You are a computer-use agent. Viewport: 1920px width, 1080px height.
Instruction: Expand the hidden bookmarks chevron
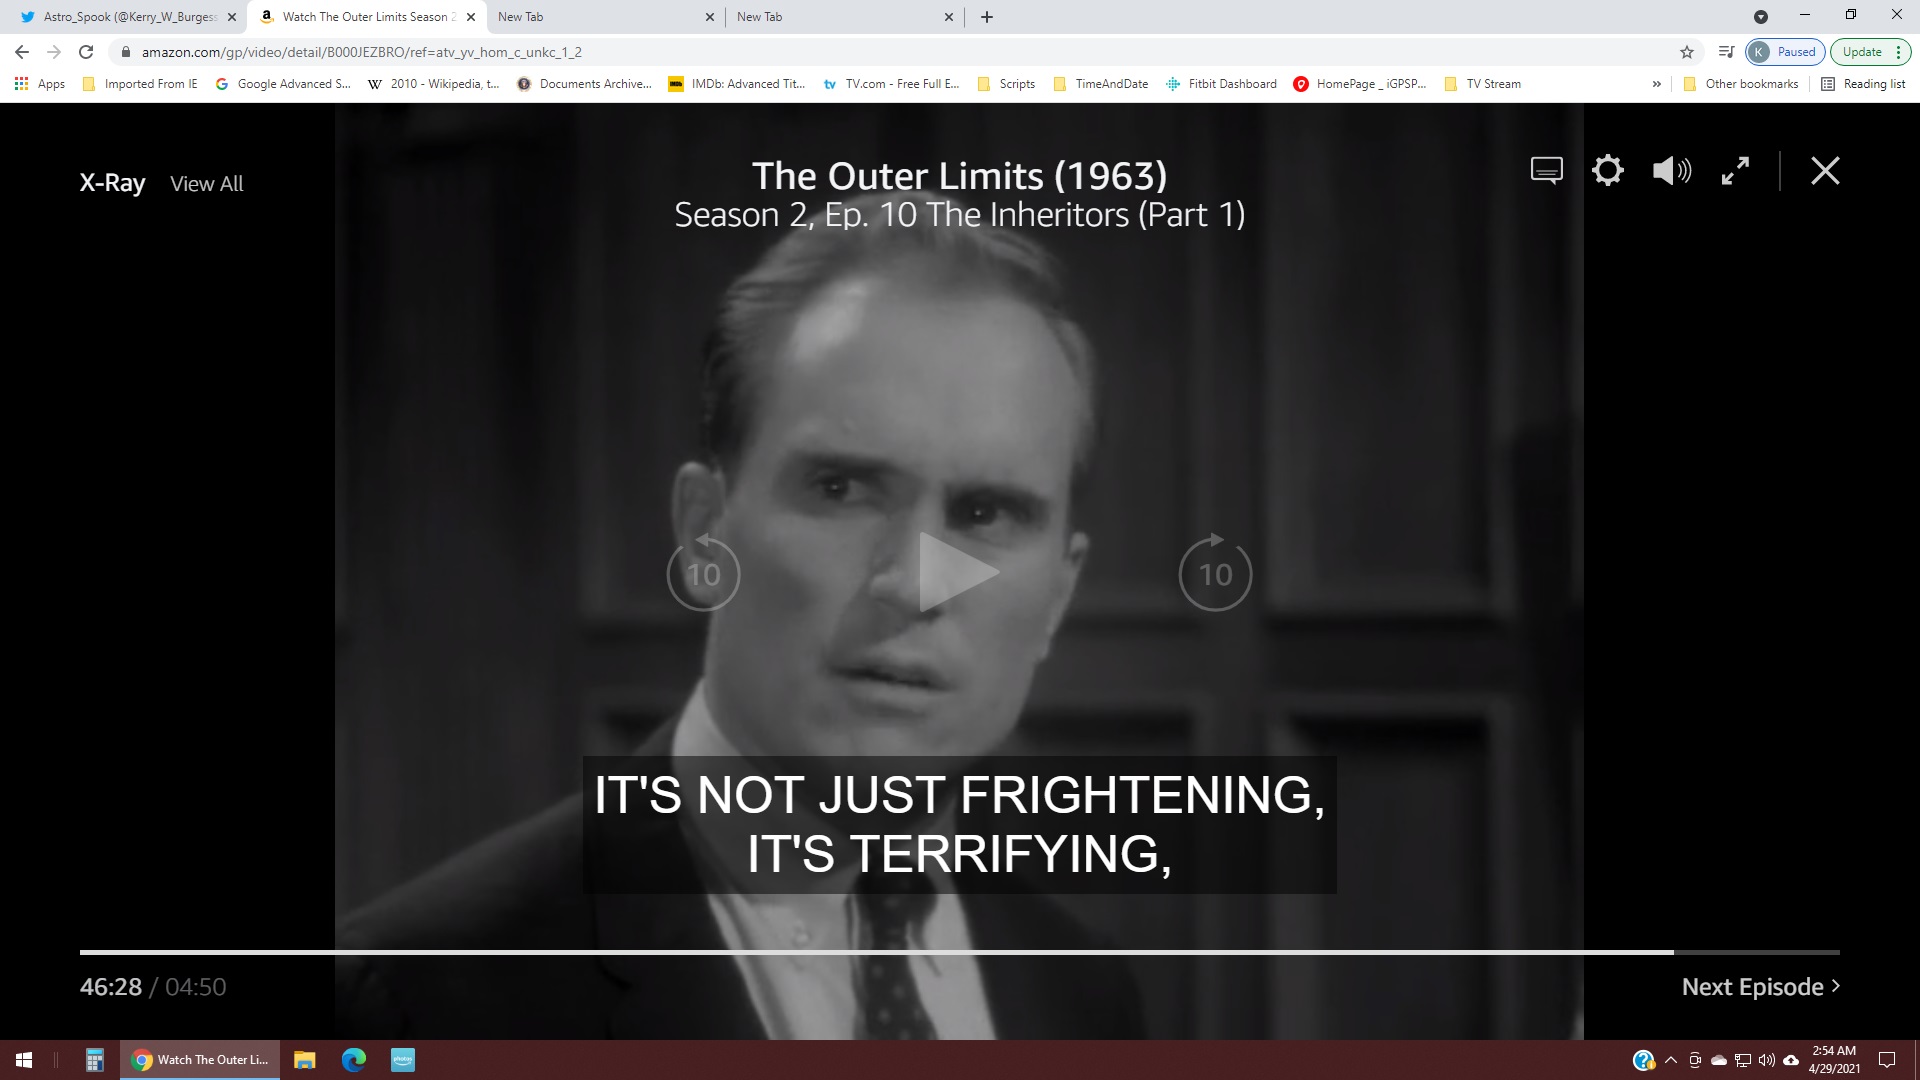[1657, 84]
